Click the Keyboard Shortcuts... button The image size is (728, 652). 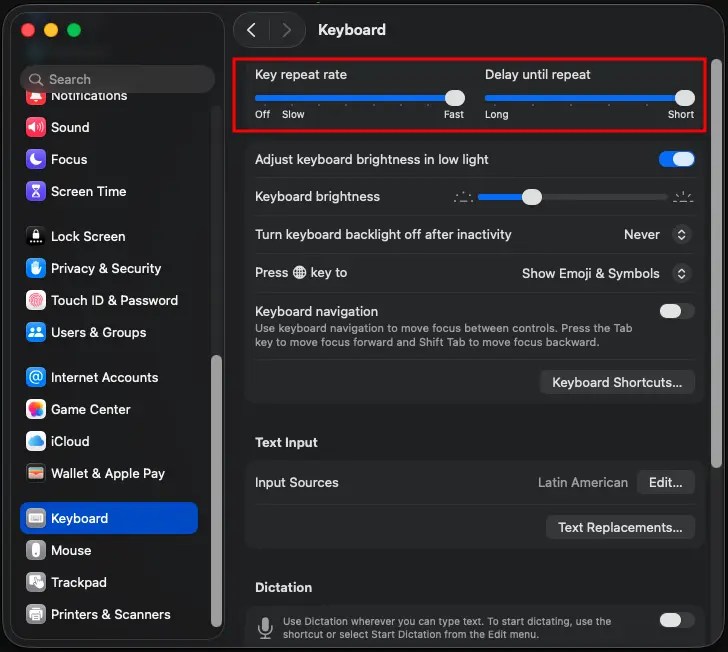click(x=617, y=383)
